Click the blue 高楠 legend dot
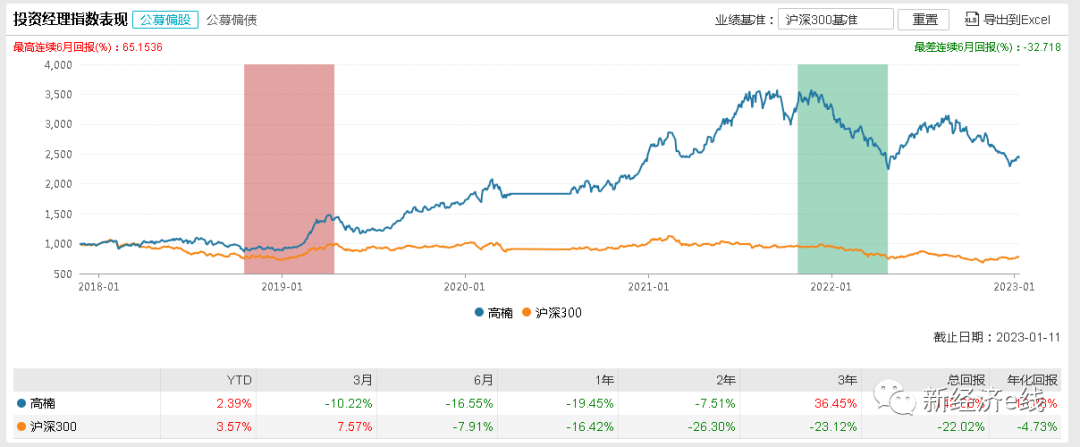 [480, 313]
